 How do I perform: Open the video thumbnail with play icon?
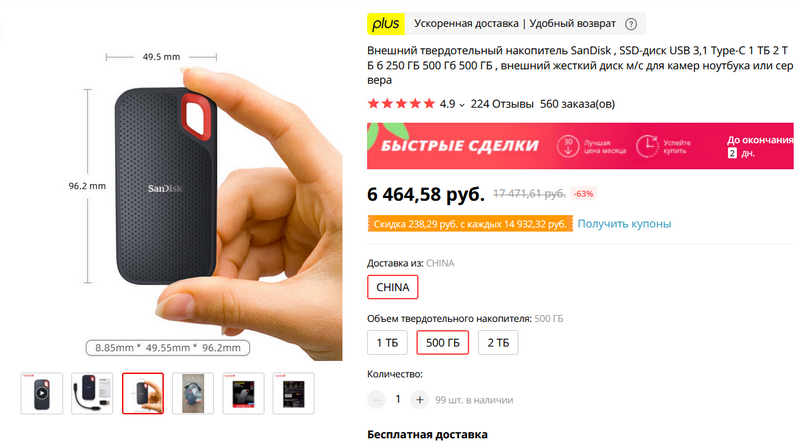42,393
